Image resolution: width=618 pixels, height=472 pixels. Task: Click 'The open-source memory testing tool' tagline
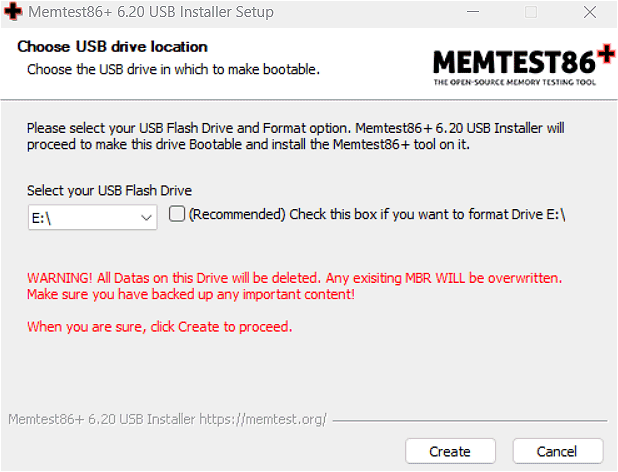click(x=514, y=82)
